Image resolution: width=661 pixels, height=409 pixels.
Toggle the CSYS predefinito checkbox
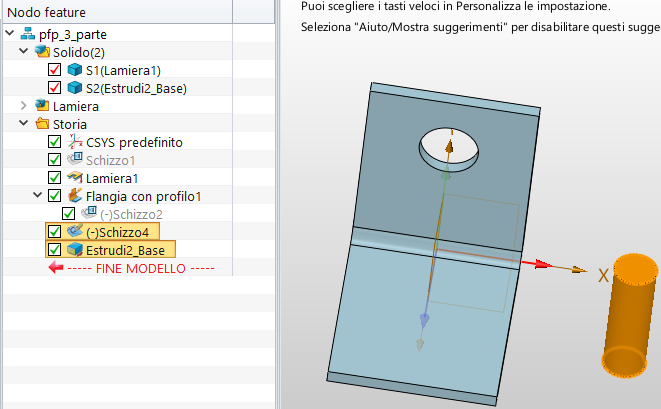(54, 142)
